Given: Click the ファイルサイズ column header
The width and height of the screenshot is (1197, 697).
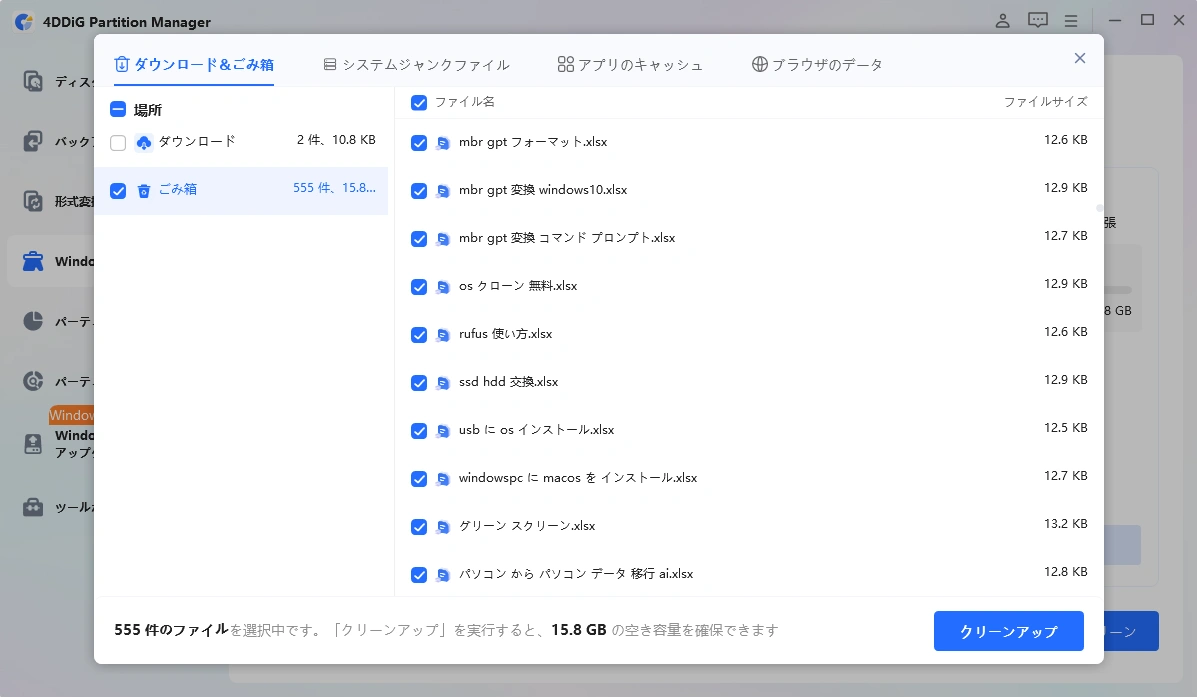Looking at the screenshot, I should click(x=1045, y=102).
